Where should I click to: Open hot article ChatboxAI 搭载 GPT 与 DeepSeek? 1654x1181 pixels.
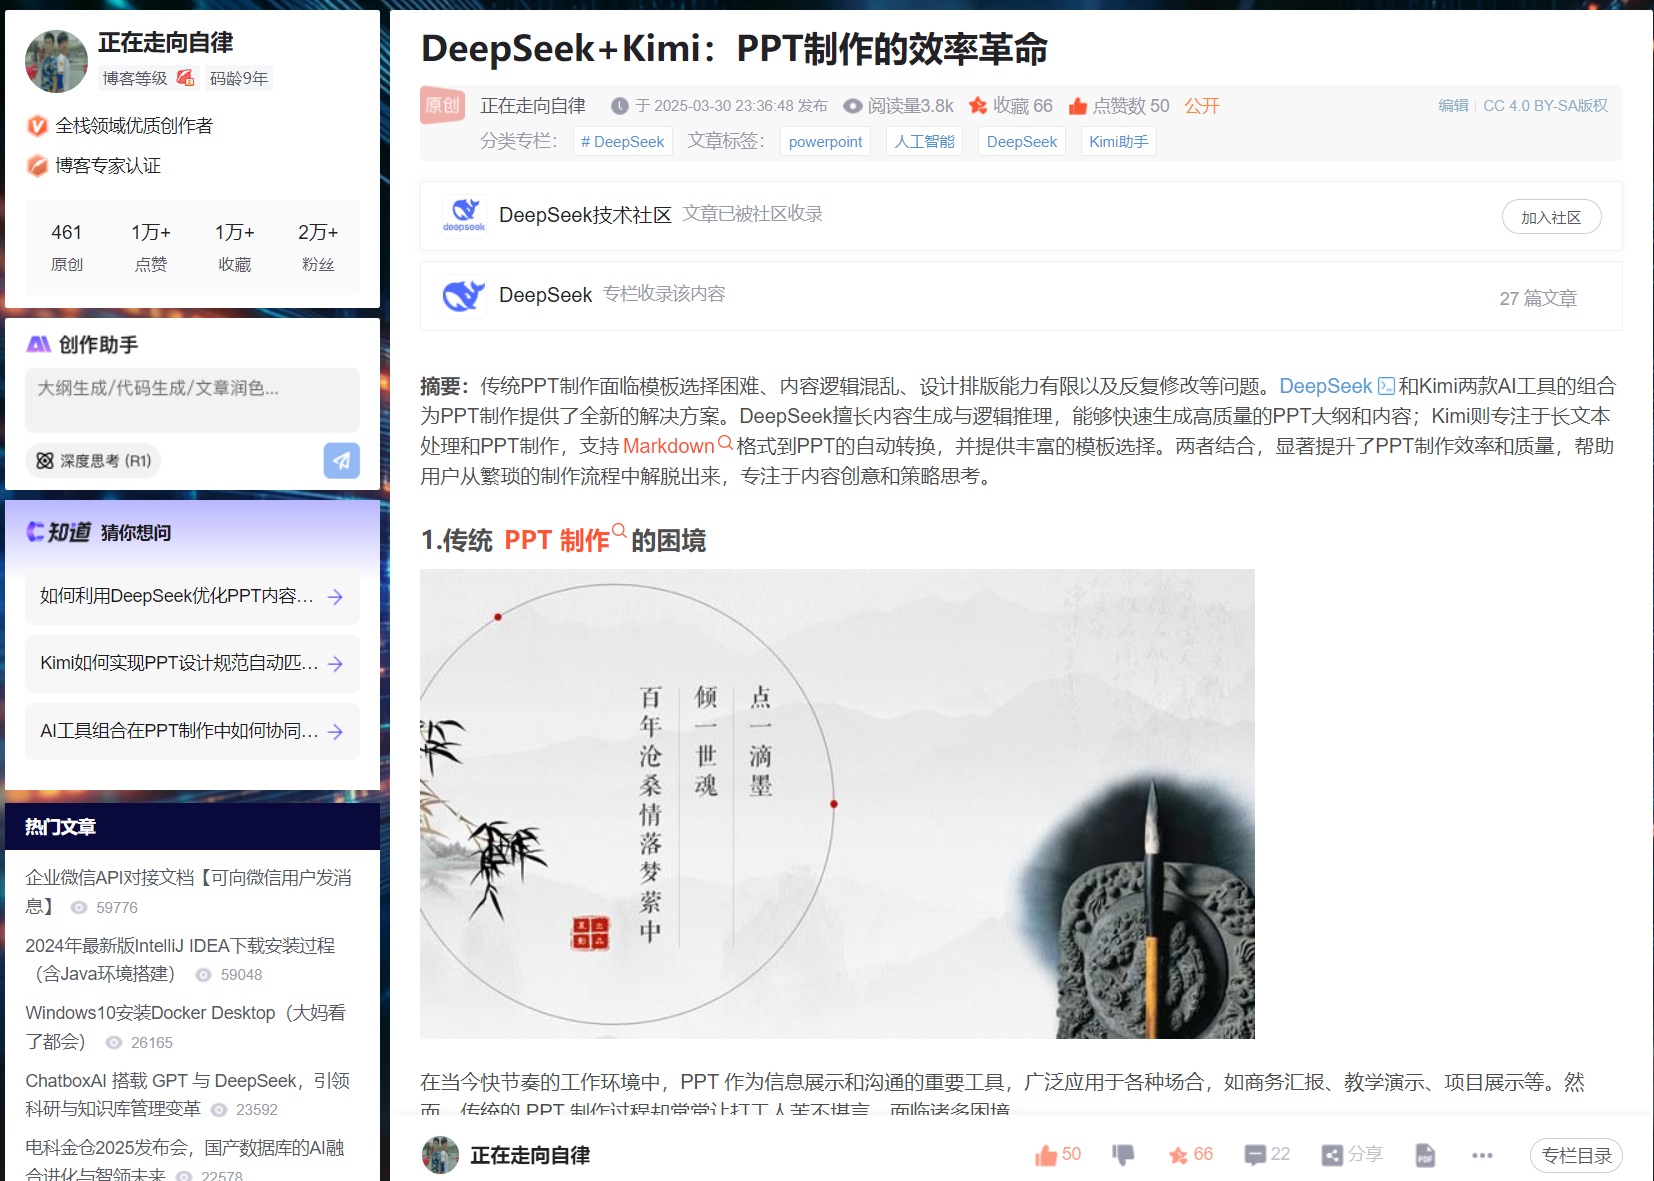187,1094
